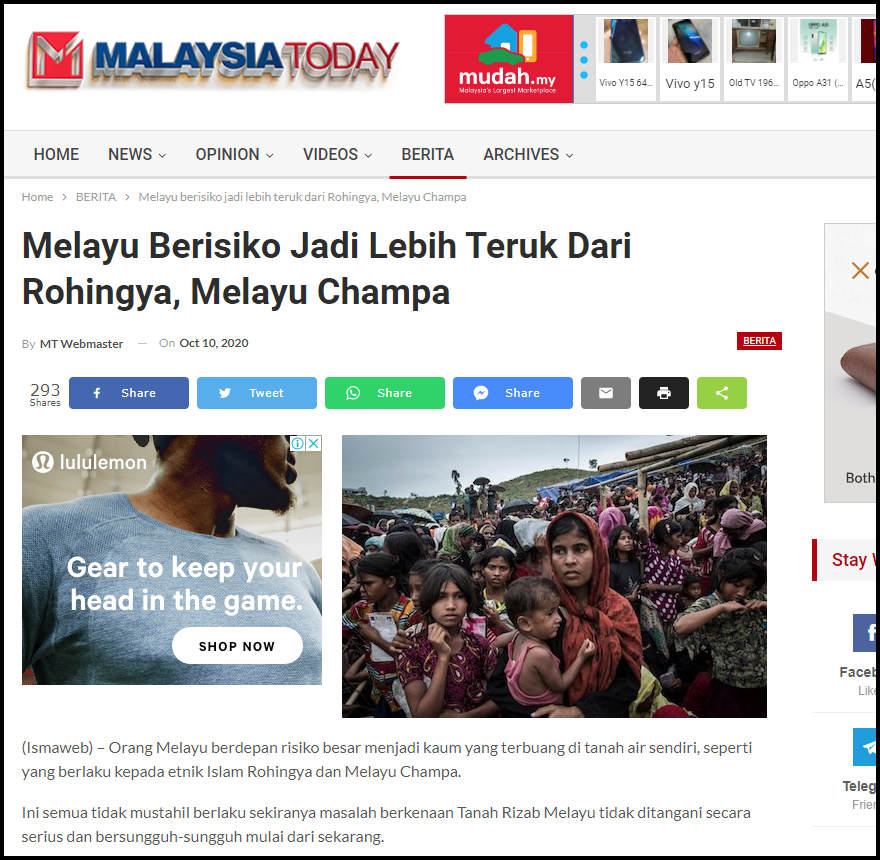
Task: Click SHOP NOW on lululemon ad
Action: click(237, 646)
